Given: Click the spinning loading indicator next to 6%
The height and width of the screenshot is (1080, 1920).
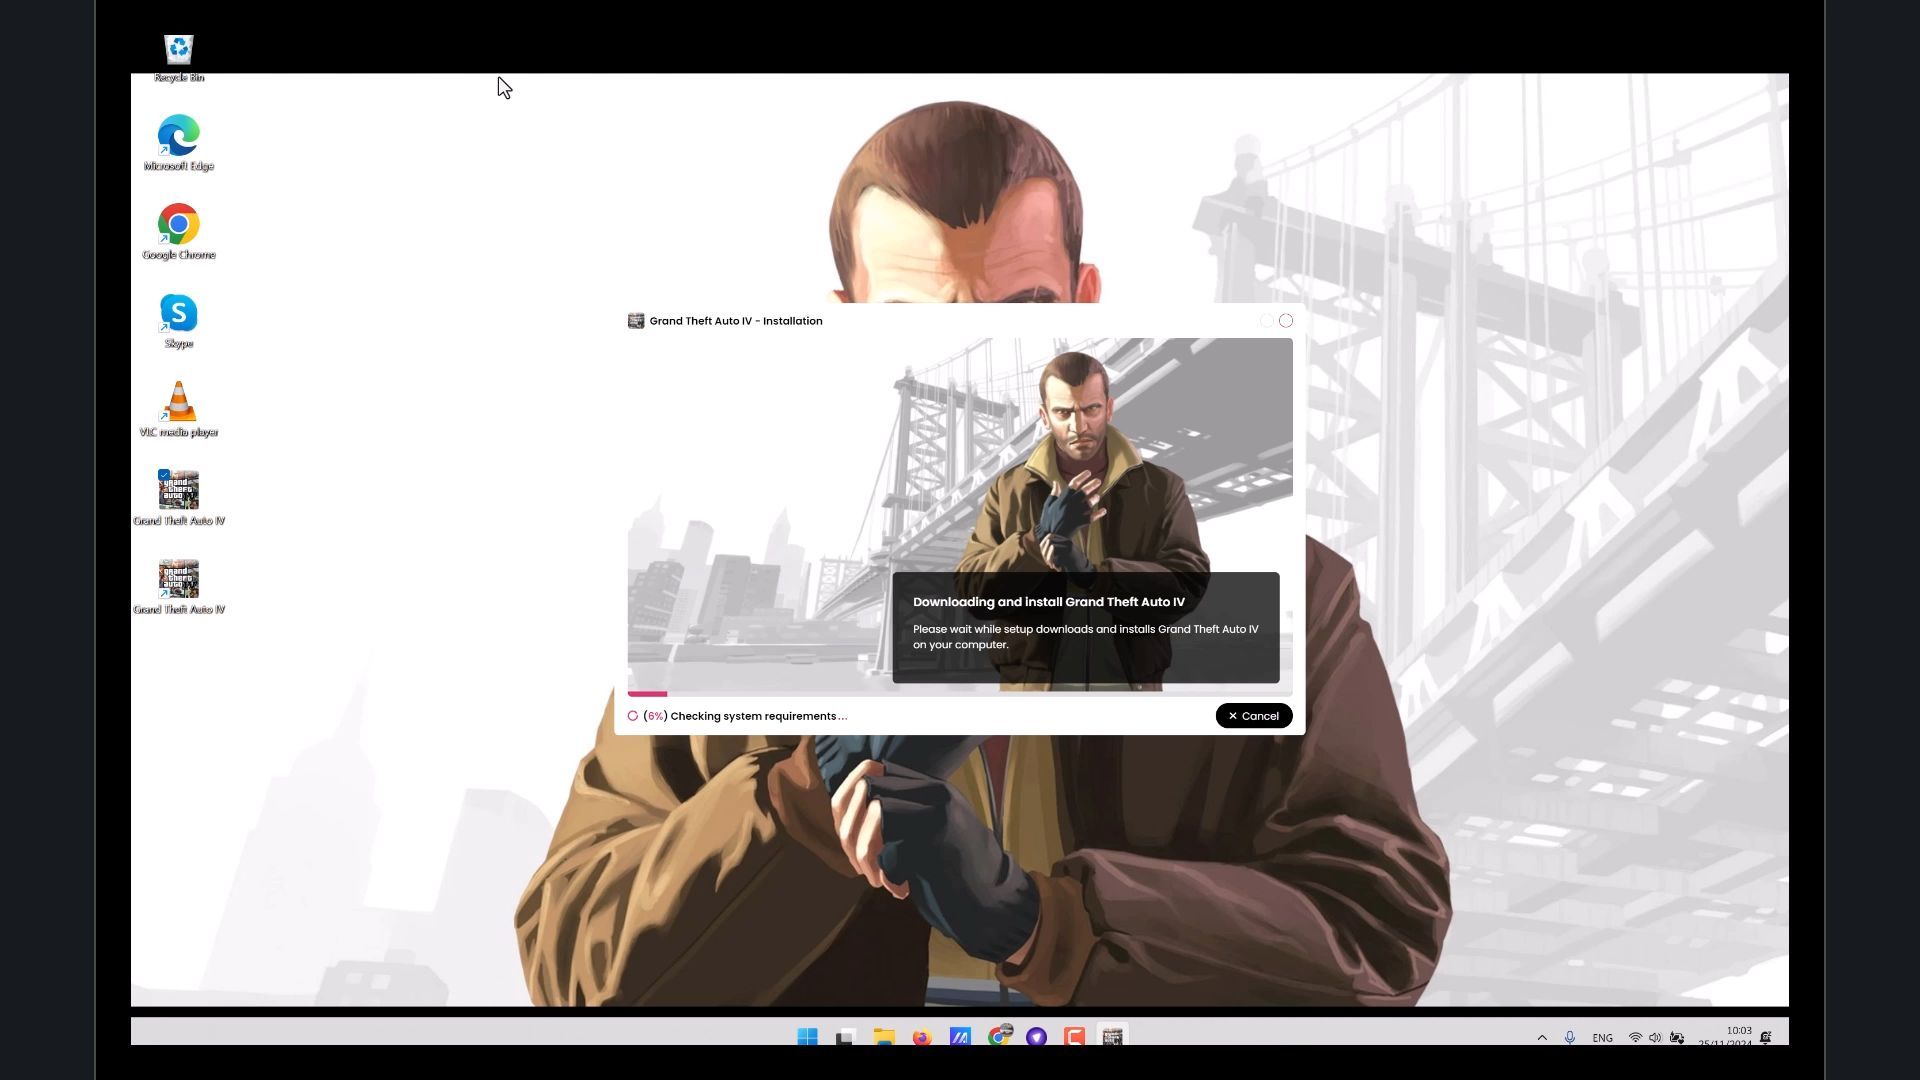Looking at the screenshot, I should (x=633, y=716).
